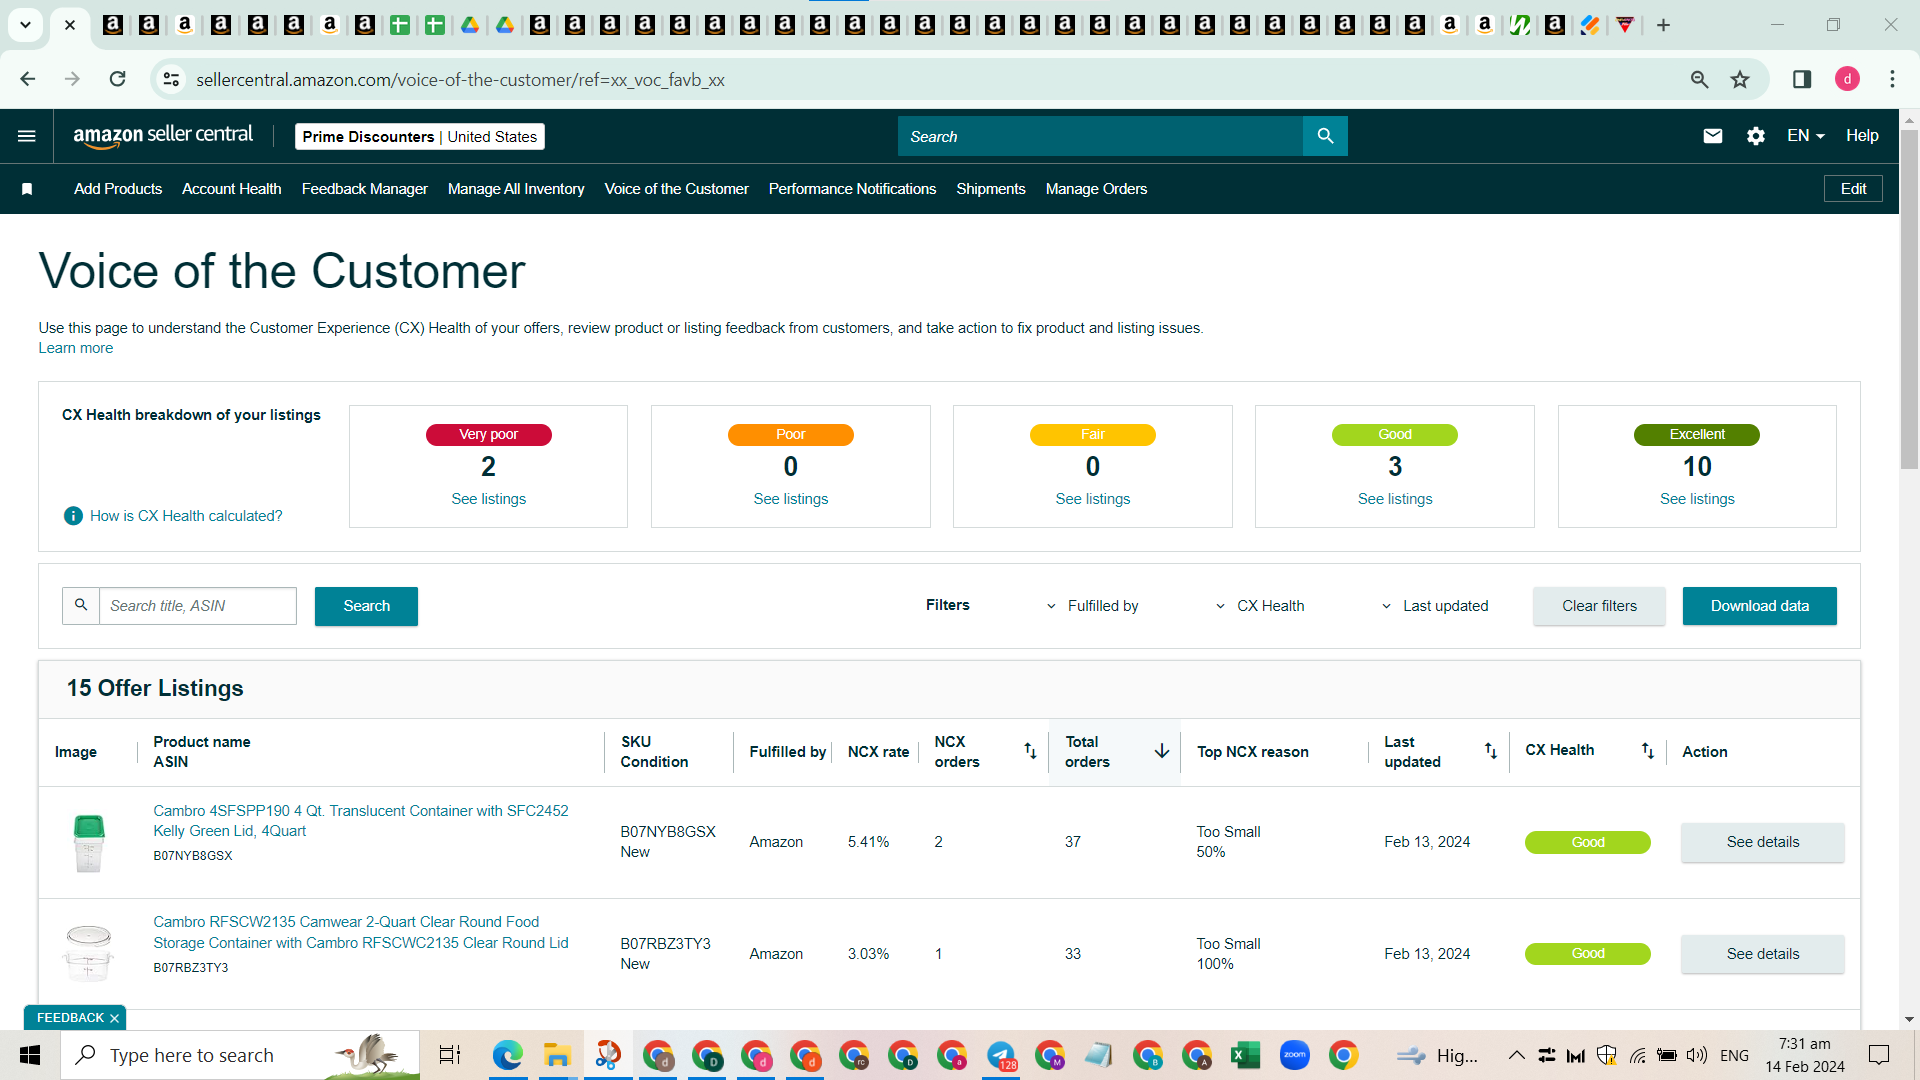Open the hamburger navigation menu

pyautogui.click(x=27, y=136)
